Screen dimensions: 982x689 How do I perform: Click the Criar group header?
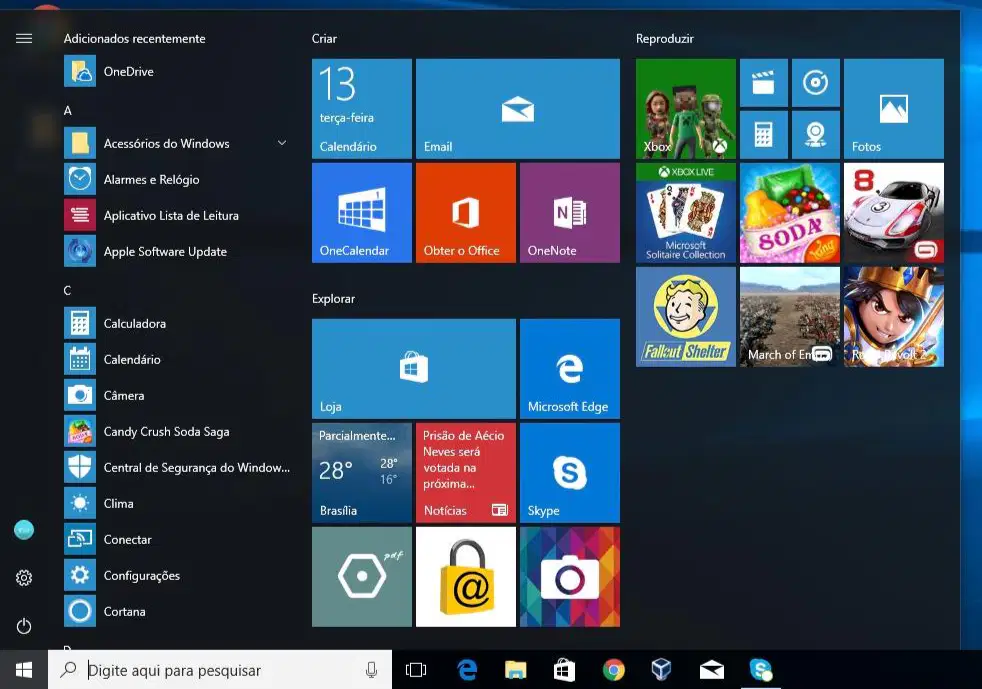point(324,39)
